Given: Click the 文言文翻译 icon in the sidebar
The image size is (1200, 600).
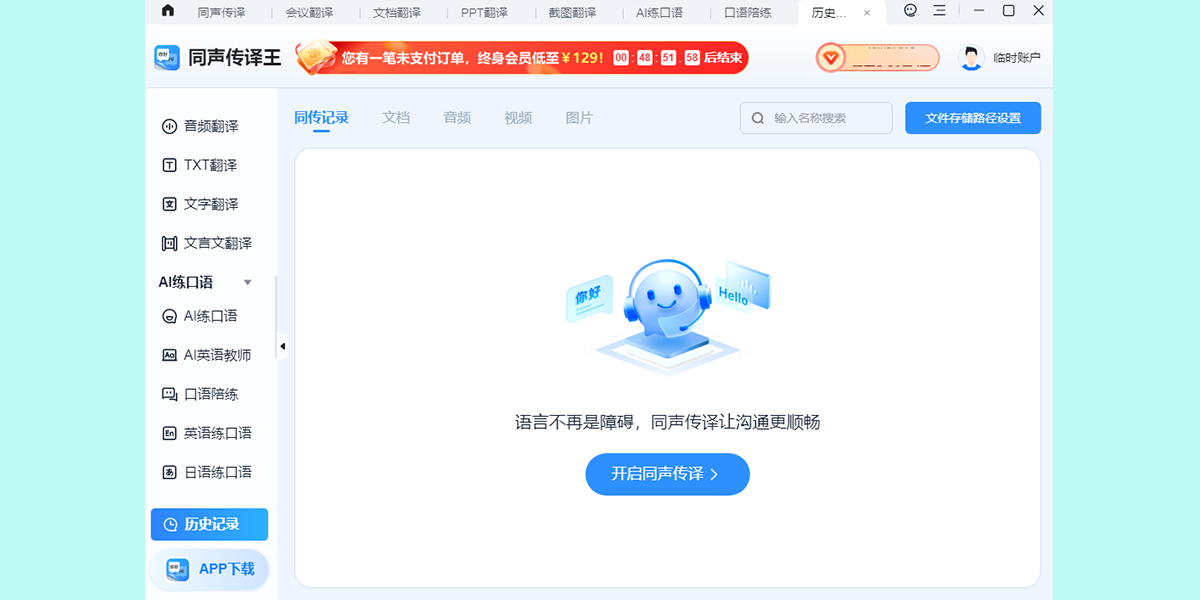Looking at the screenshot, I should [x=169, y=244].
